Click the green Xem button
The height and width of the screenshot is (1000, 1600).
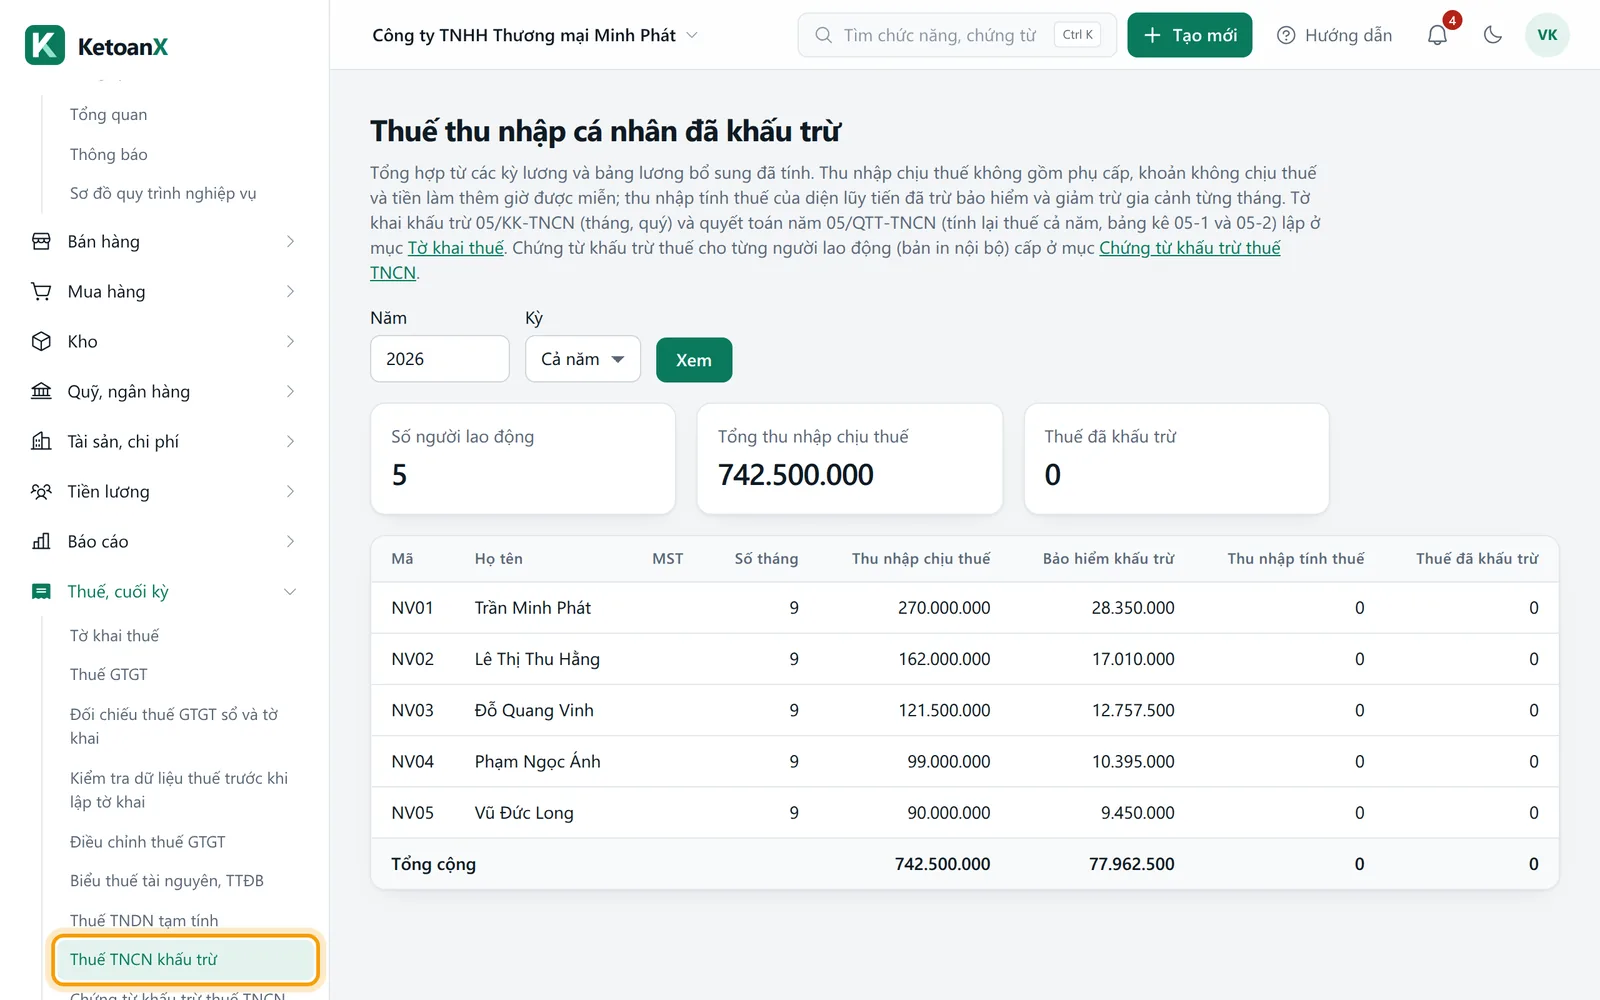[x=694, y=360]
